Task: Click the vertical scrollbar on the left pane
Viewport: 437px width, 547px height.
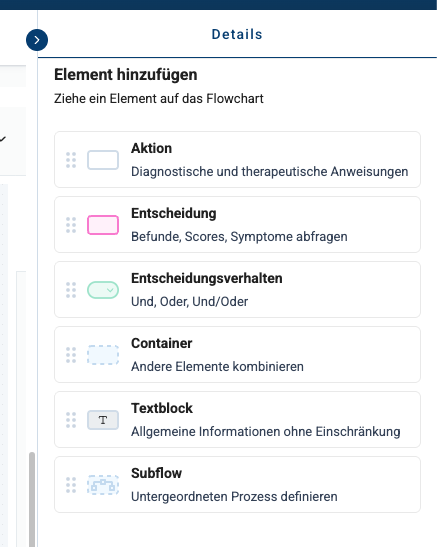Action: tap(32, 499)
